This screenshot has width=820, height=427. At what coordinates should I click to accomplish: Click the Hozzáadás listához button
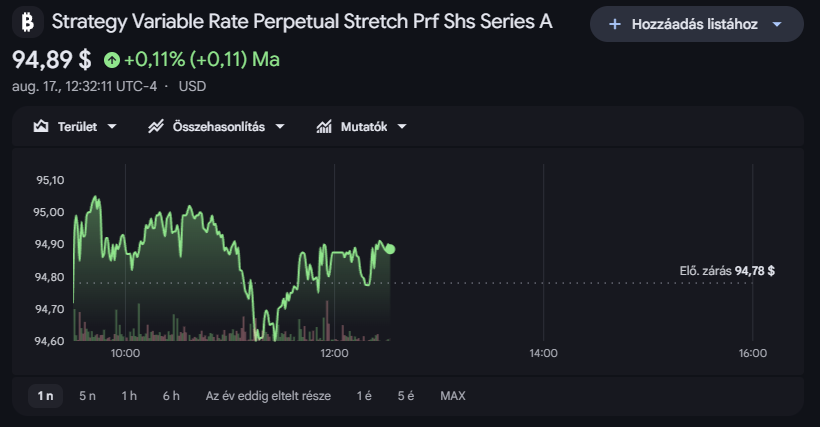coord(697,24)
